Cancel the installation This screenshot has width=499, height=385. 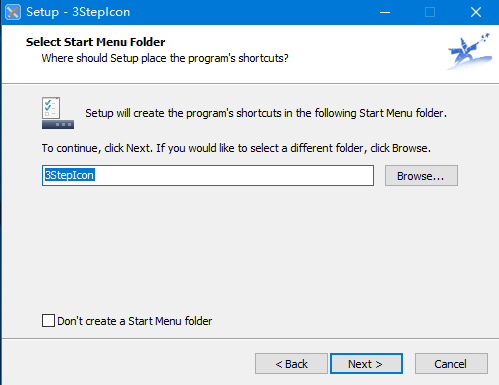451,364
